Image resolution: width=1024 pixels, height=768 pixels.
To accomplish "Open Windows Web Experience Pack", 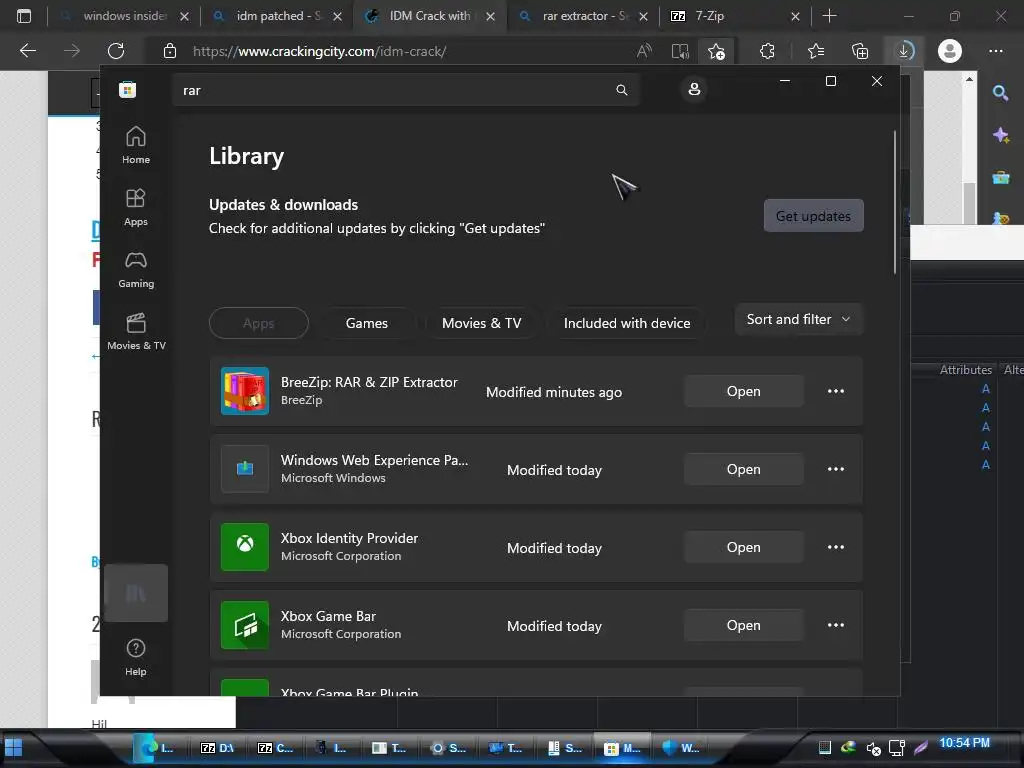I will tap(743, 469).
